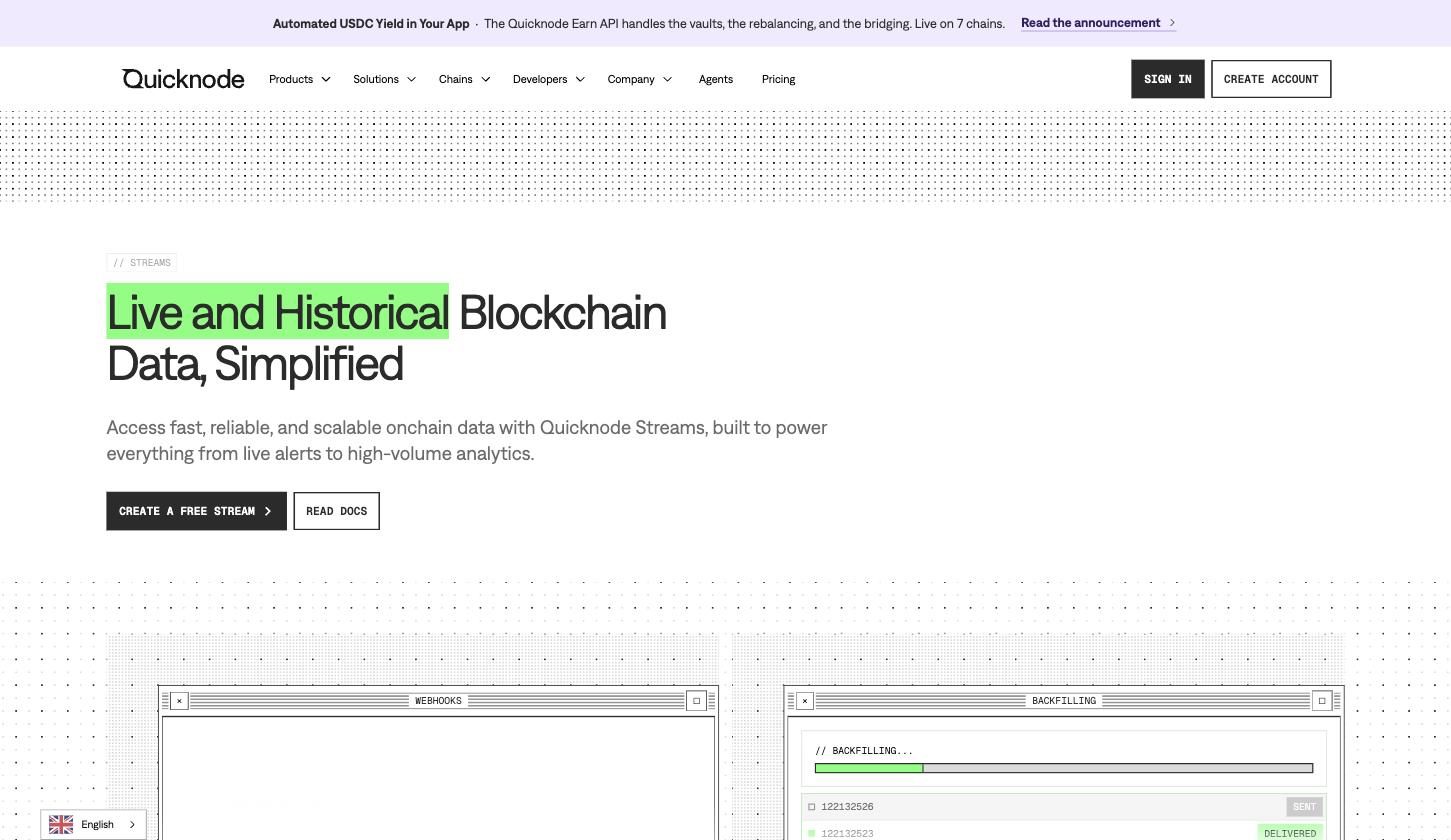Click the BACKFILLING window title
The height and width of the screenshot is (840, 1451).
(x=1064, y=701)
